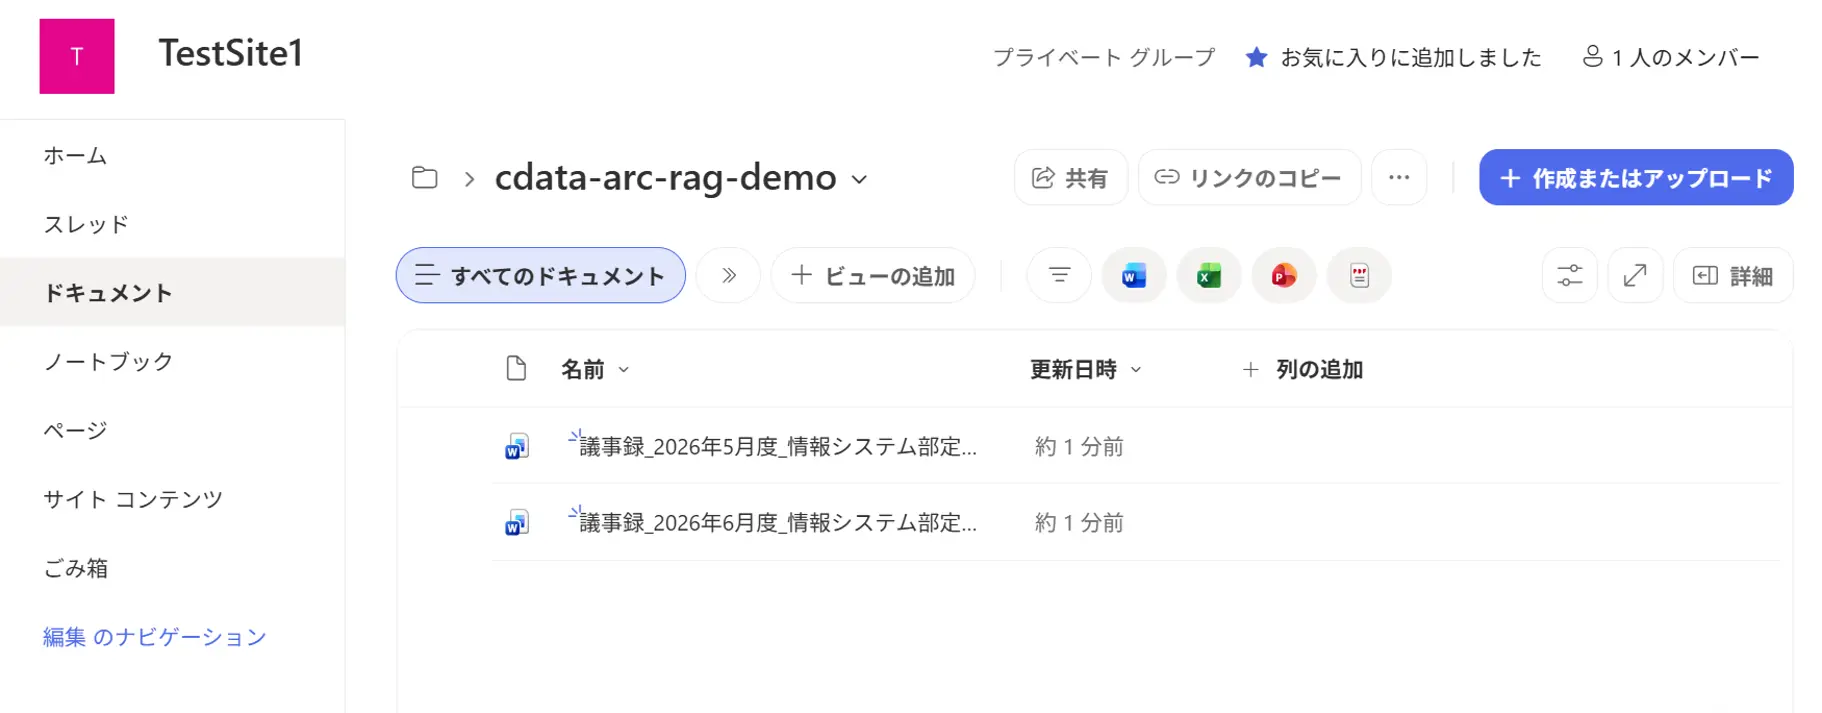Filter documents by Word files

(1133, 275)
